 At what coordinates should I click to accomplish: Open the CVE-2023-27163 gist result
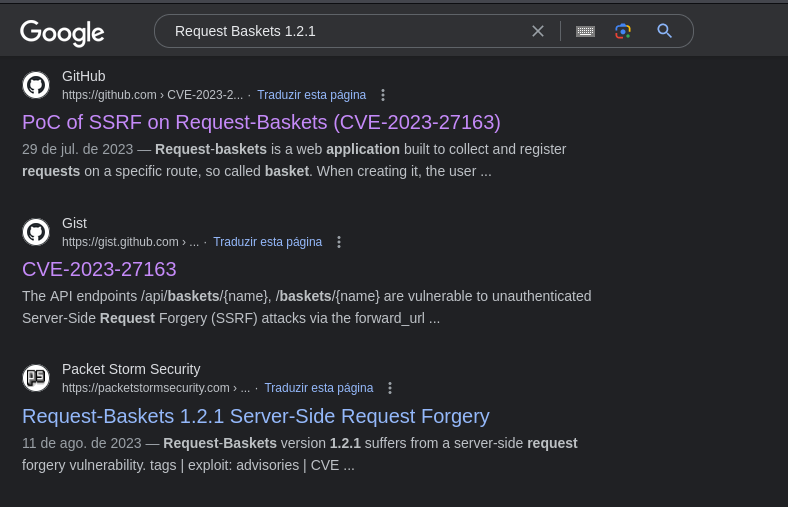point(99,269)
